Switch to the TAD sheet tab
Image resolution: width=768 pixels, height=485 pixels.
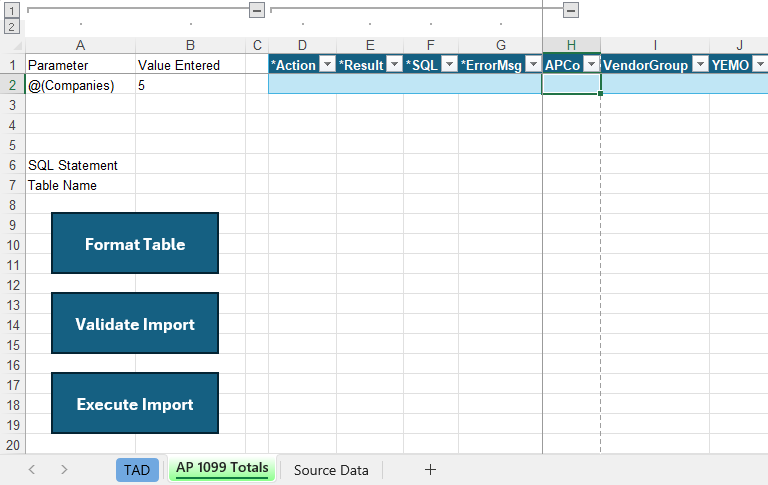(x=137, y=470)
